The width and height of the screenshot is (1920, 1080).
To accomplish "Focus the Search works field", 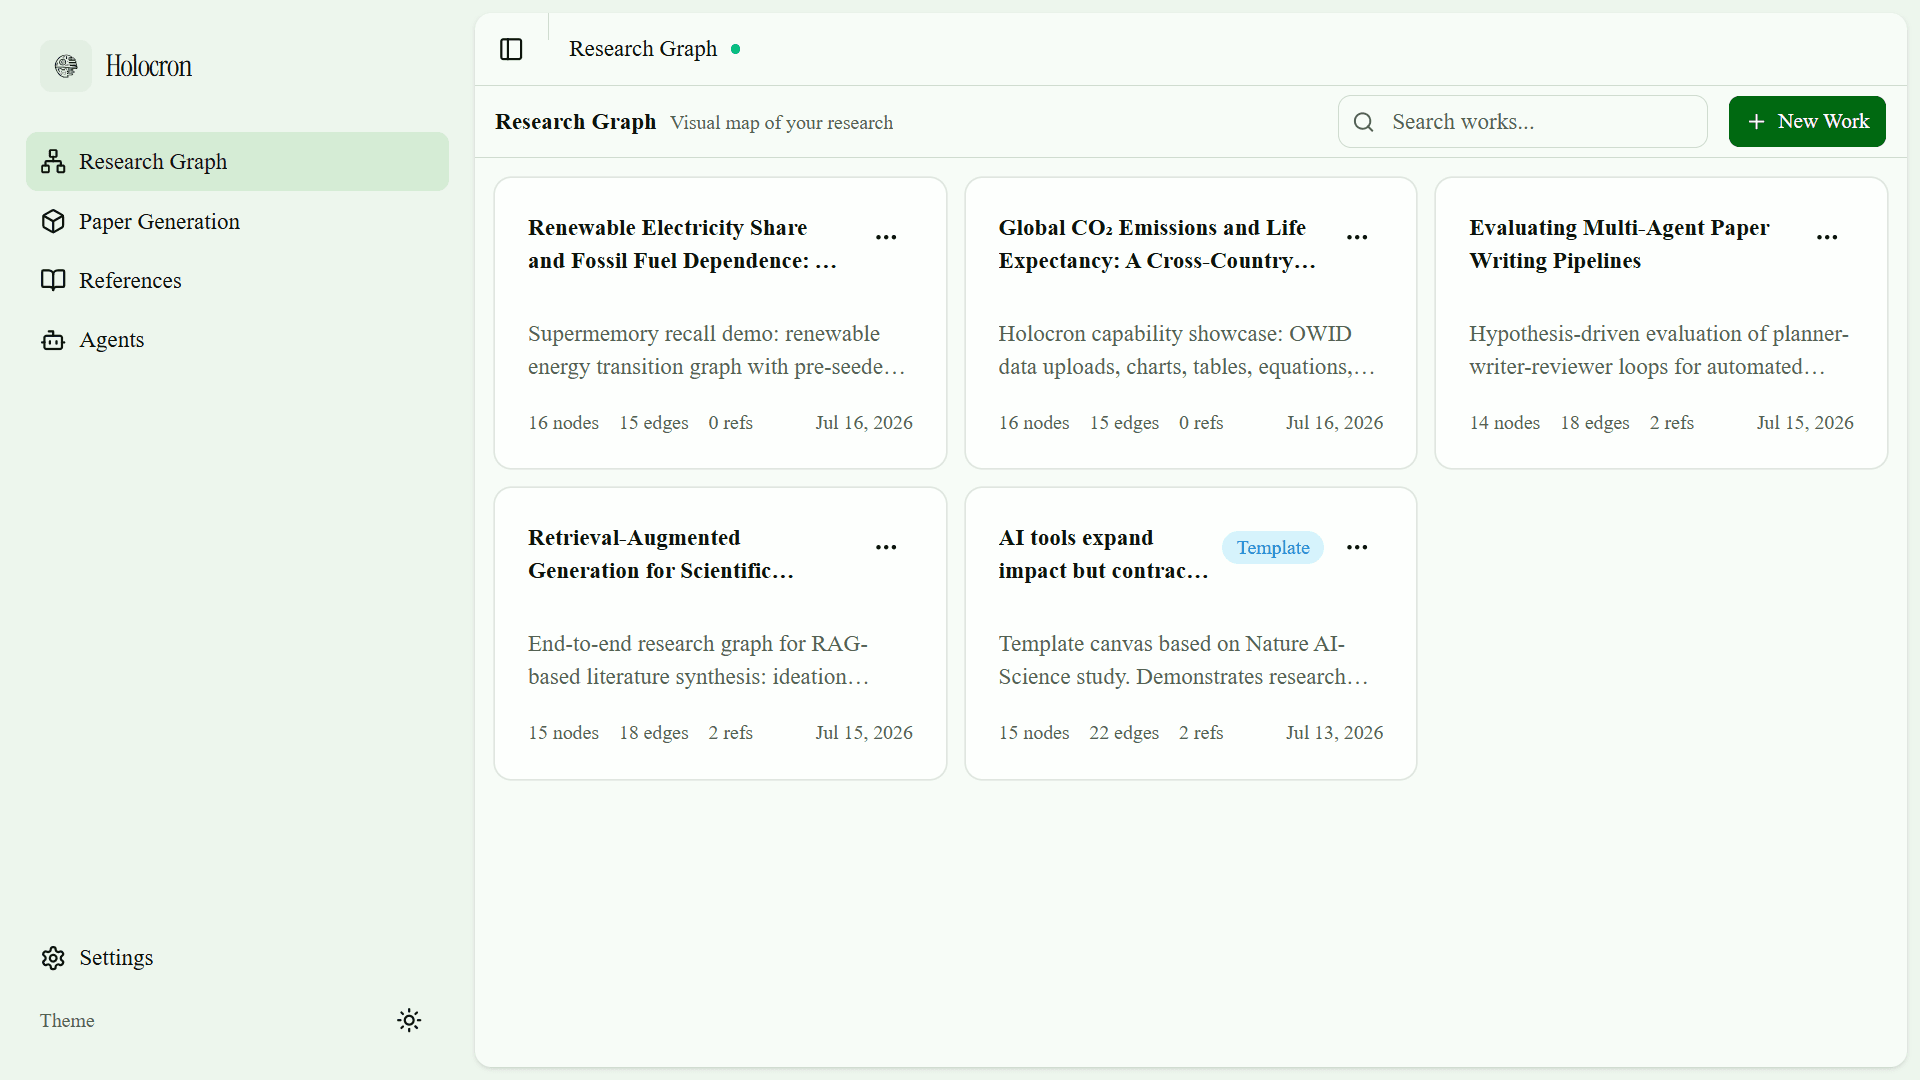I will coord(1522,122).
